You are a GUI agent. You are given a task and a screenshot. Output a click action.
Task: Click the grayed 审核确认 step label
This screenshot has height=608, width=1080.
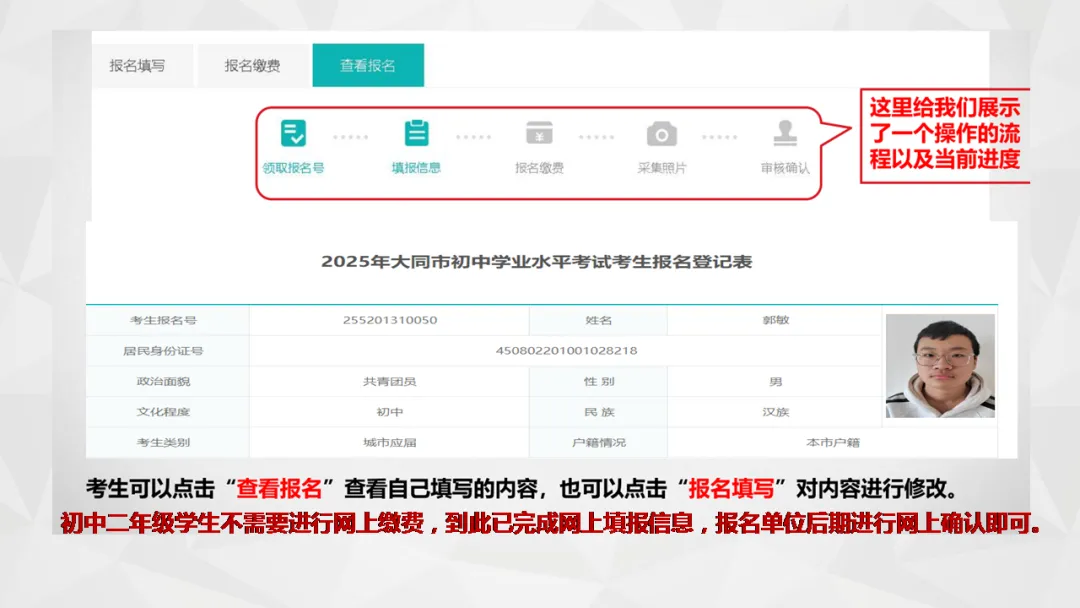pos(784,166)
